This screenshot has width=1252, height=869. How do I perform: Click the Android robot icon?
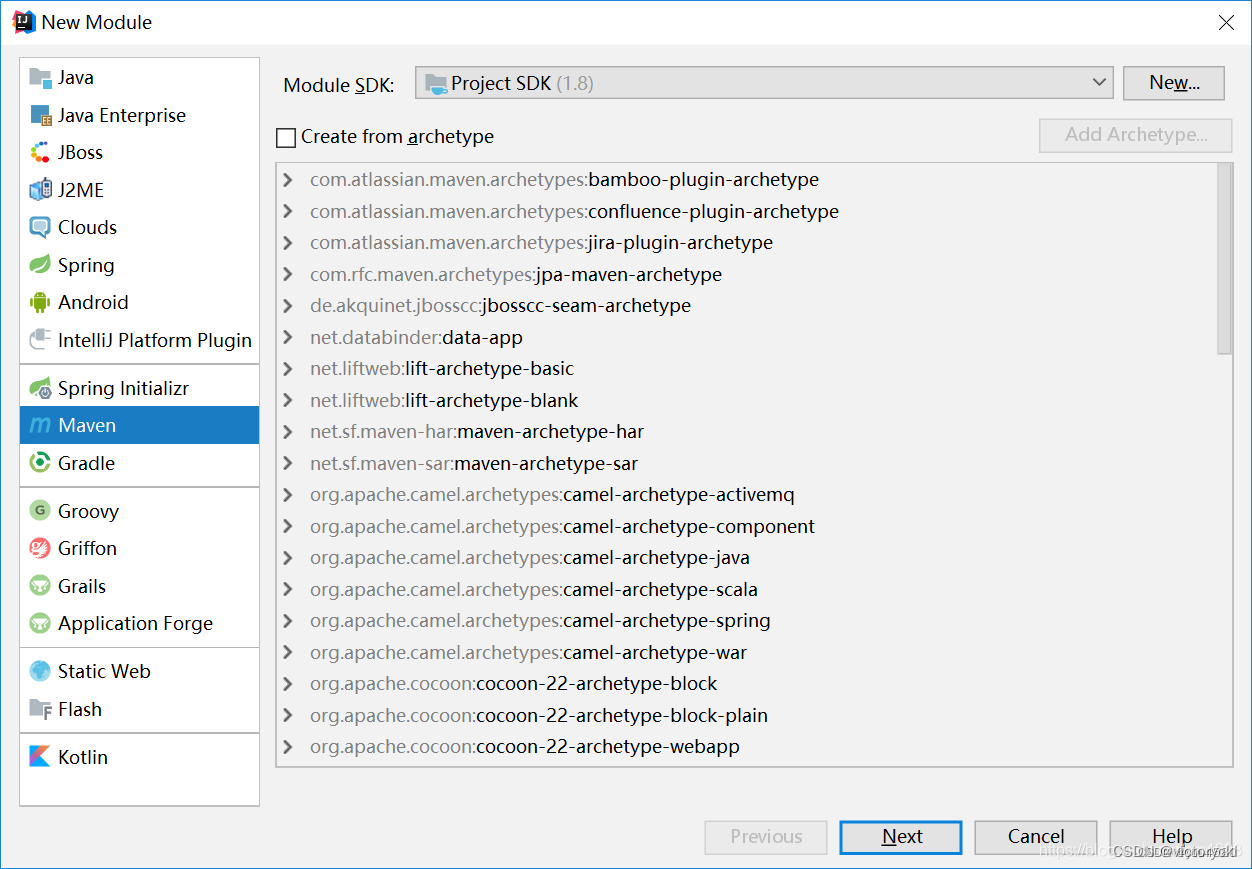pos(40,302)
